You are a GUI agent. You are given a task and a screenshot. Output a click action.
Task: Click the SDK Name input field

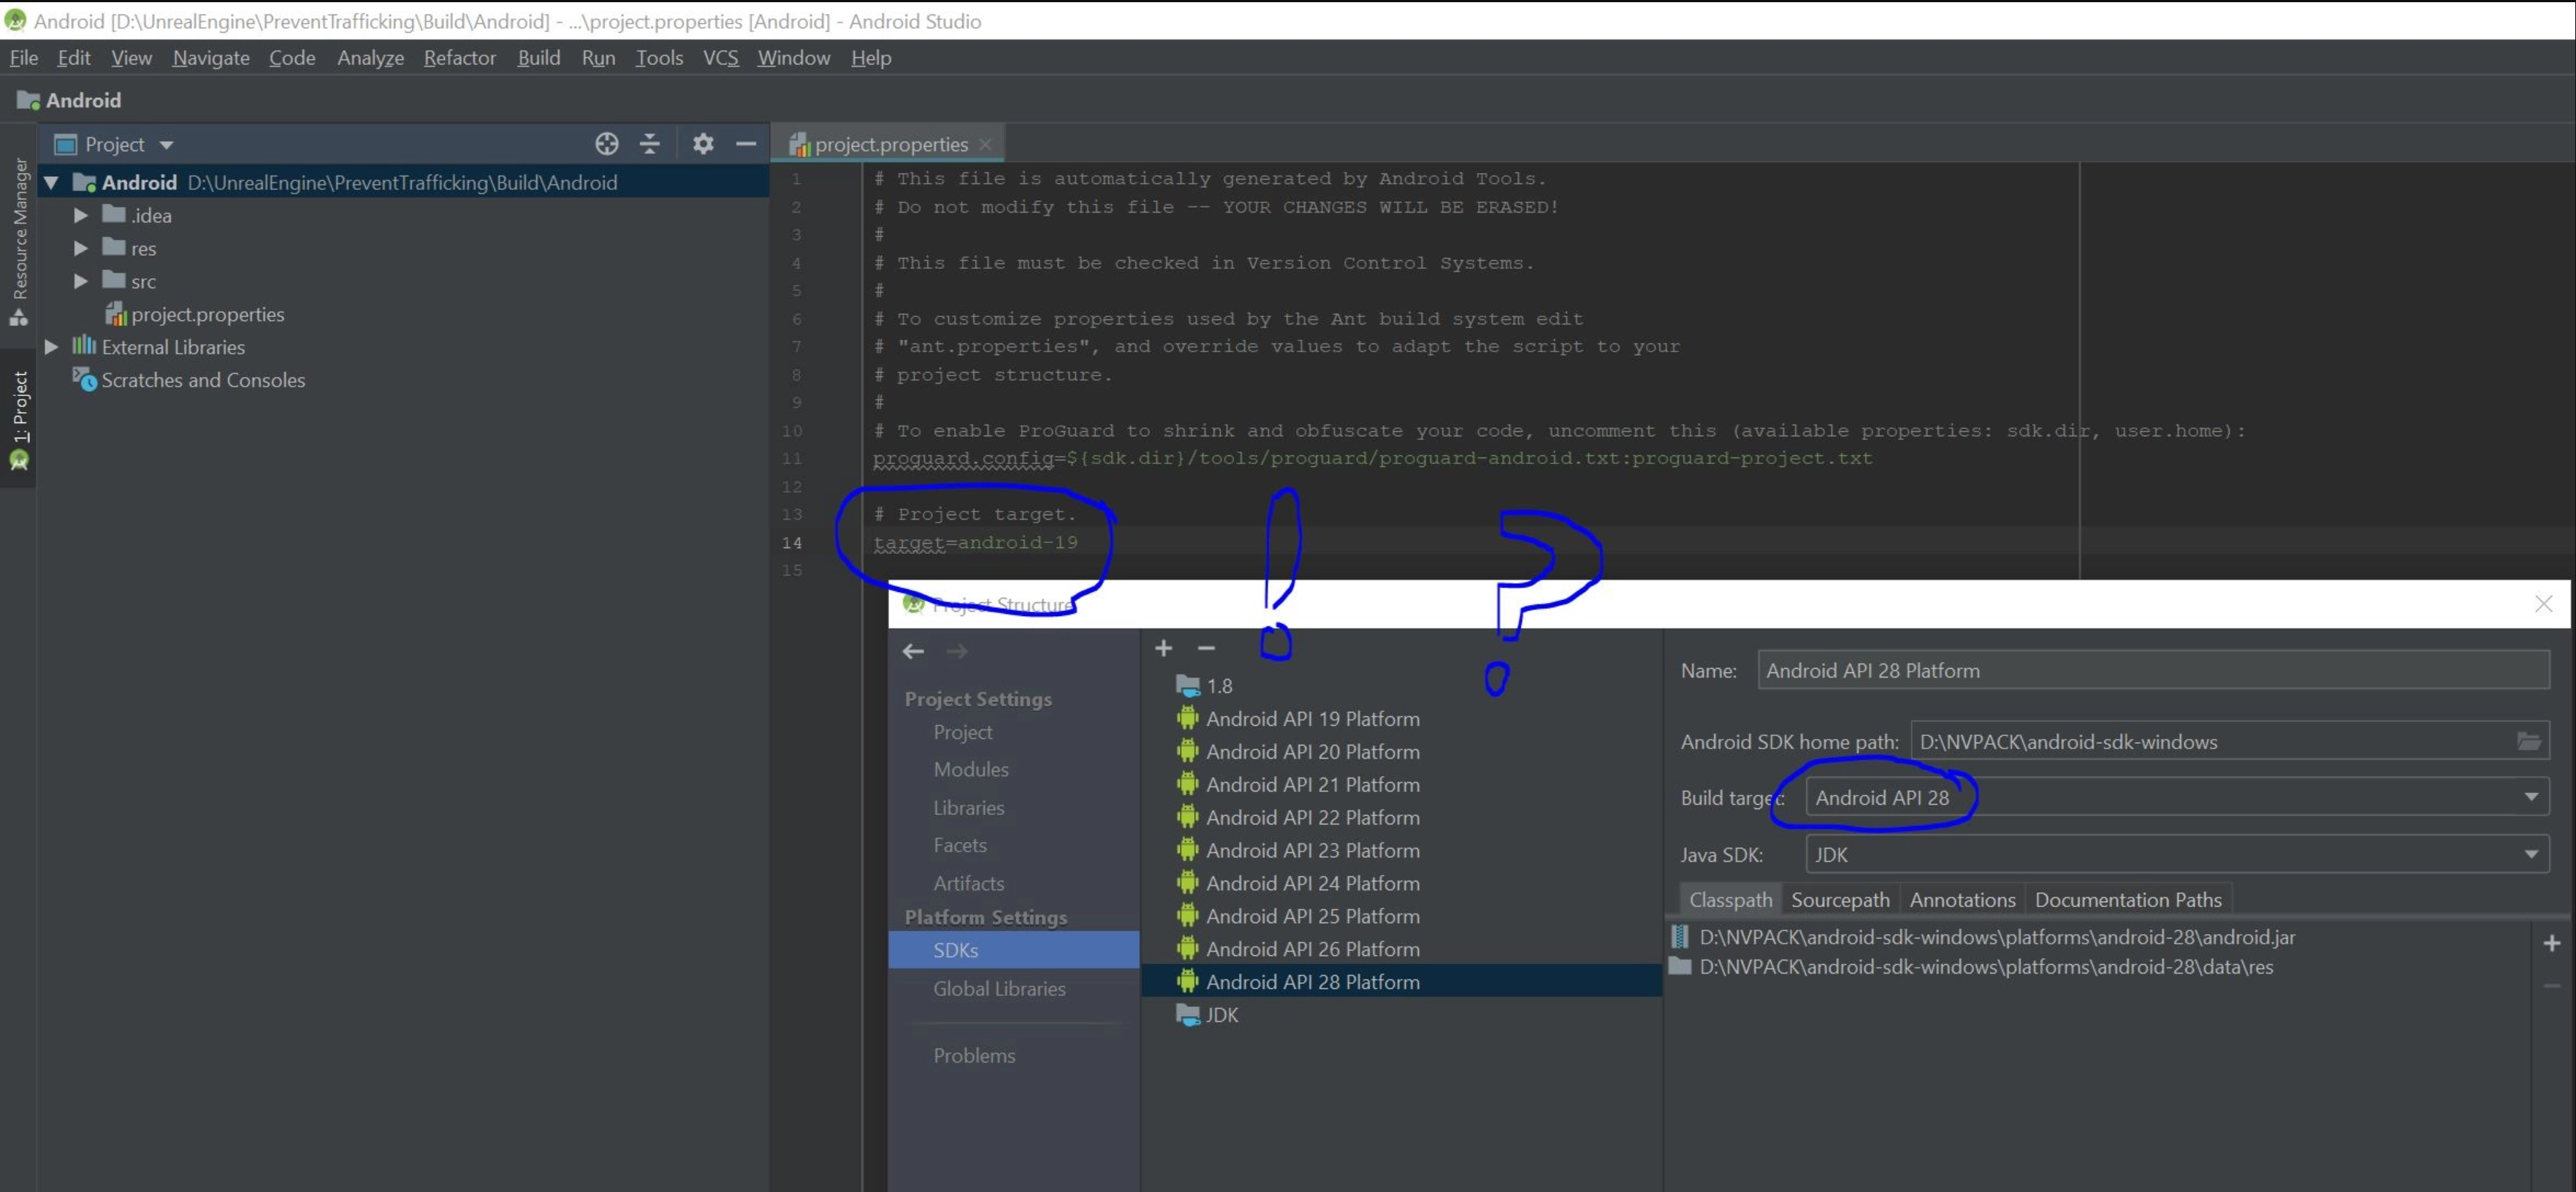pyautogui.click(x=2153, y=670)
